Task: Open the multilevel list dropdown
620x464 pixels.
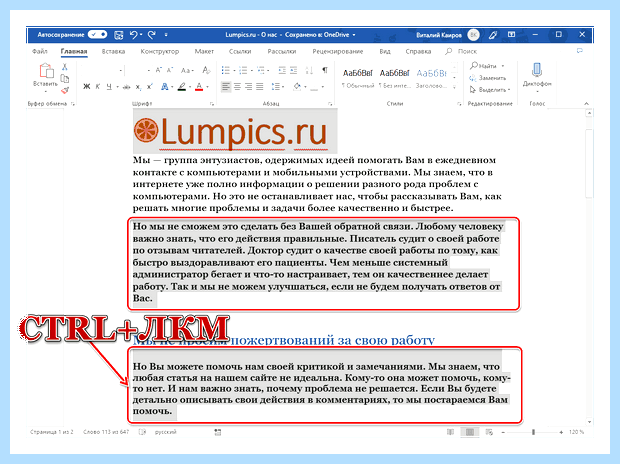Action: (x=268, y=71)
